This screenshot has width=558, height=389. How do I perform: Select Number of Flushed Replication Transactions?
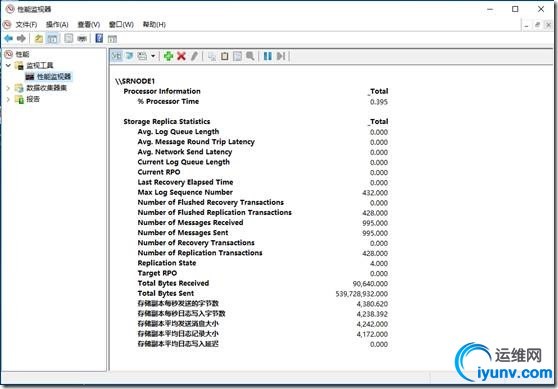(x=215, y=212)
